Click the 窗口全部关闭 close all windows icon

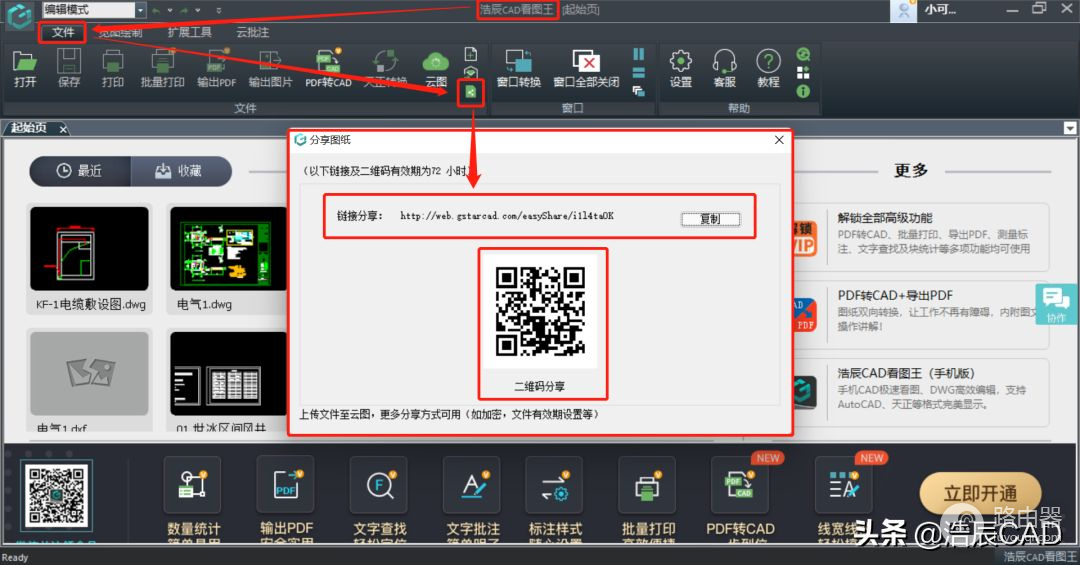pos(586,61)
